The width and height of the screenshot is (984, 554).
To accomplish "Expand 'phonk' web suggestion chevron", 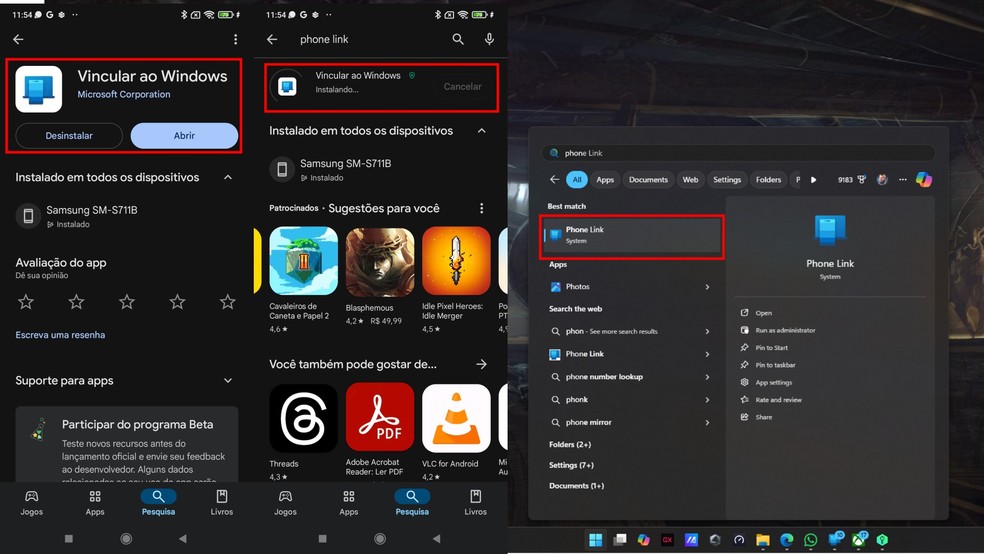I will click(707, 400).
